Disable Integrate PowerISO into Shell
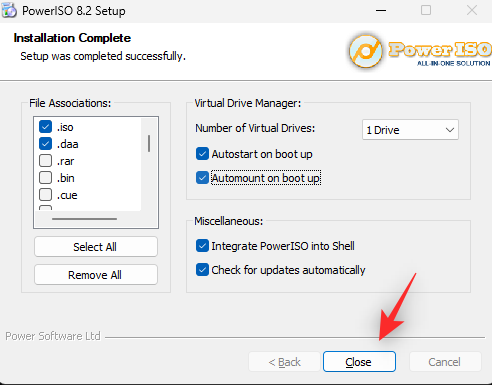The image size is (492, 385). pyautogui.click(x=202, y=246)
